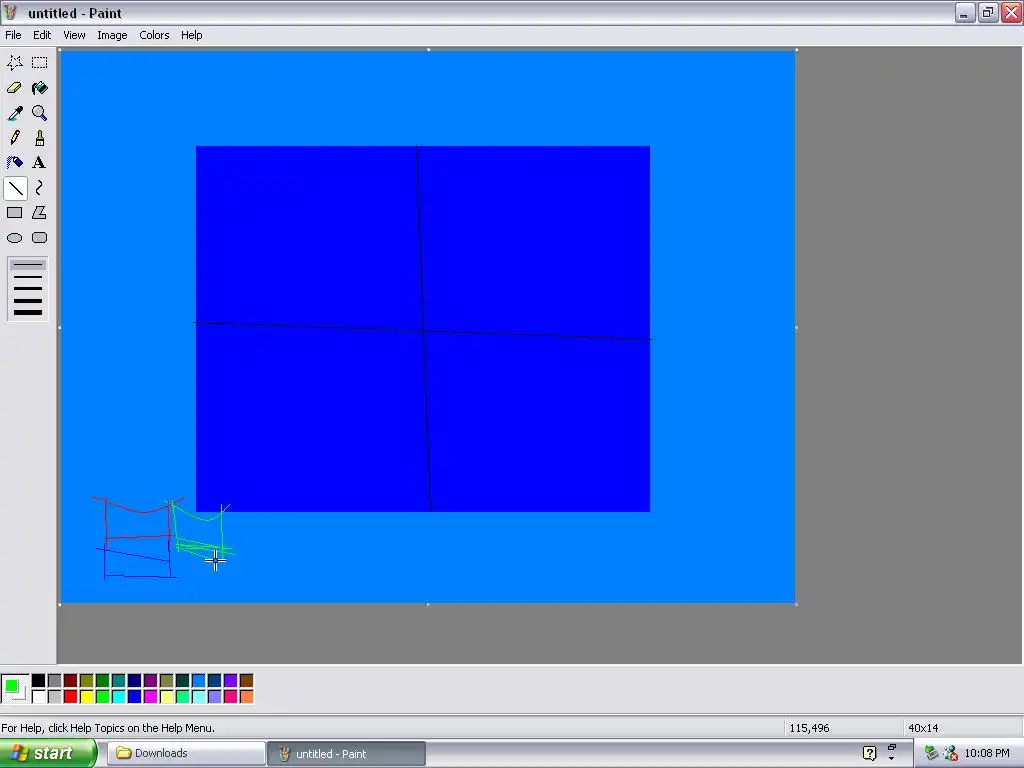
Task: Choose the rectangular Select tool
Action: (40, 63)
